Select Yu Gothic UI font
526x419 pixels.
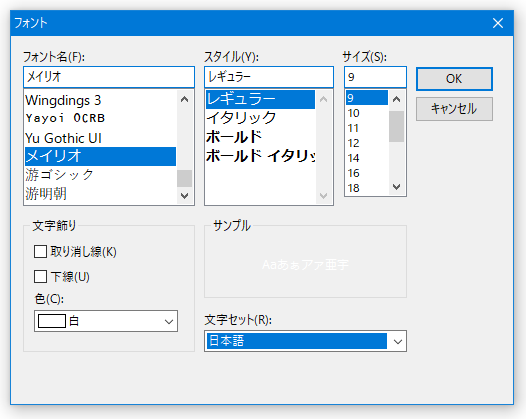[100, 138]
